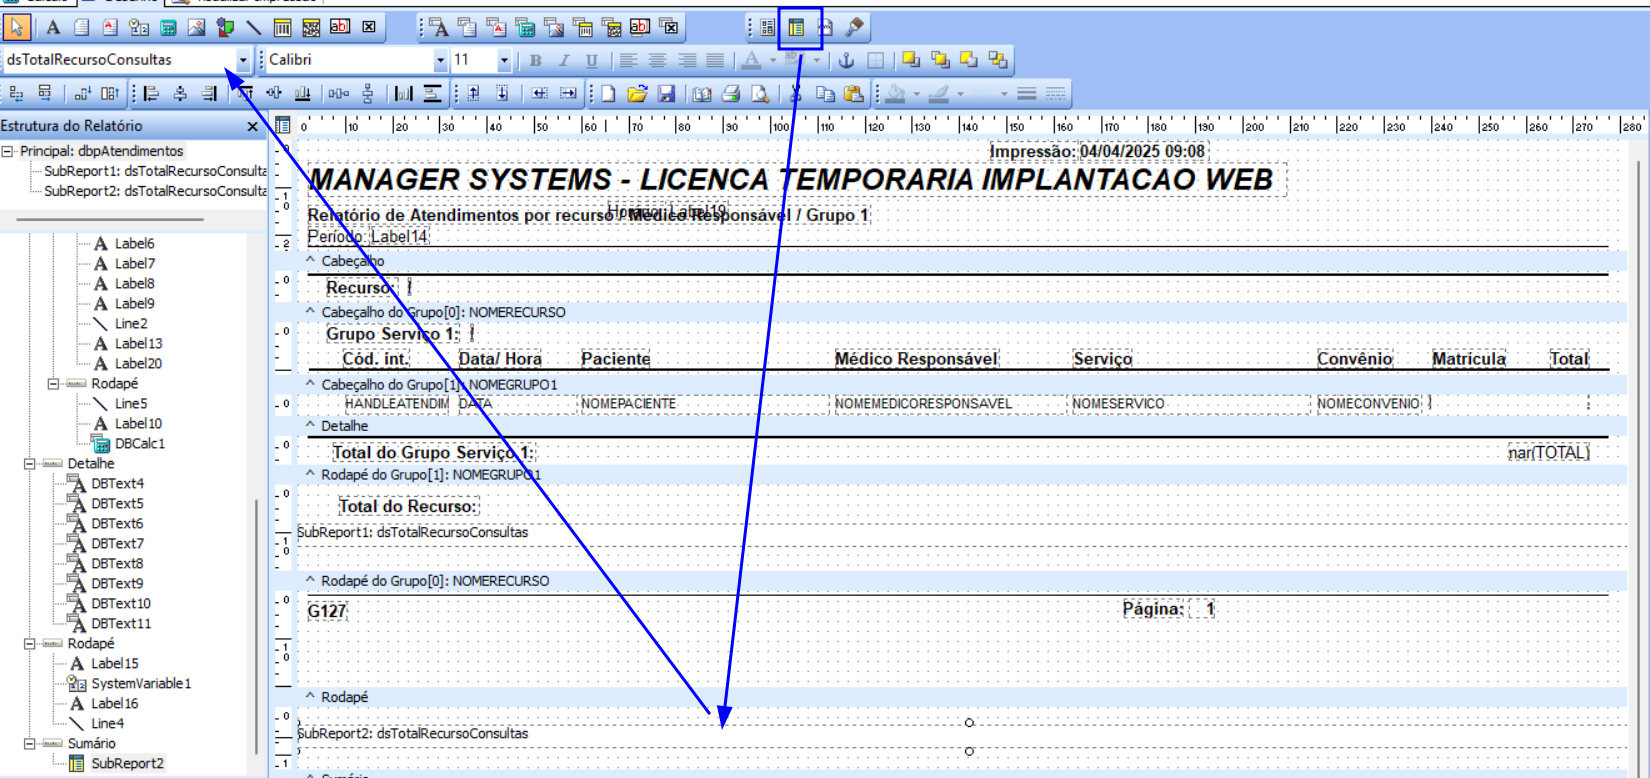Click the Anchors icon in format toolbar
The image size is (1650, 778).
point(846,60)
